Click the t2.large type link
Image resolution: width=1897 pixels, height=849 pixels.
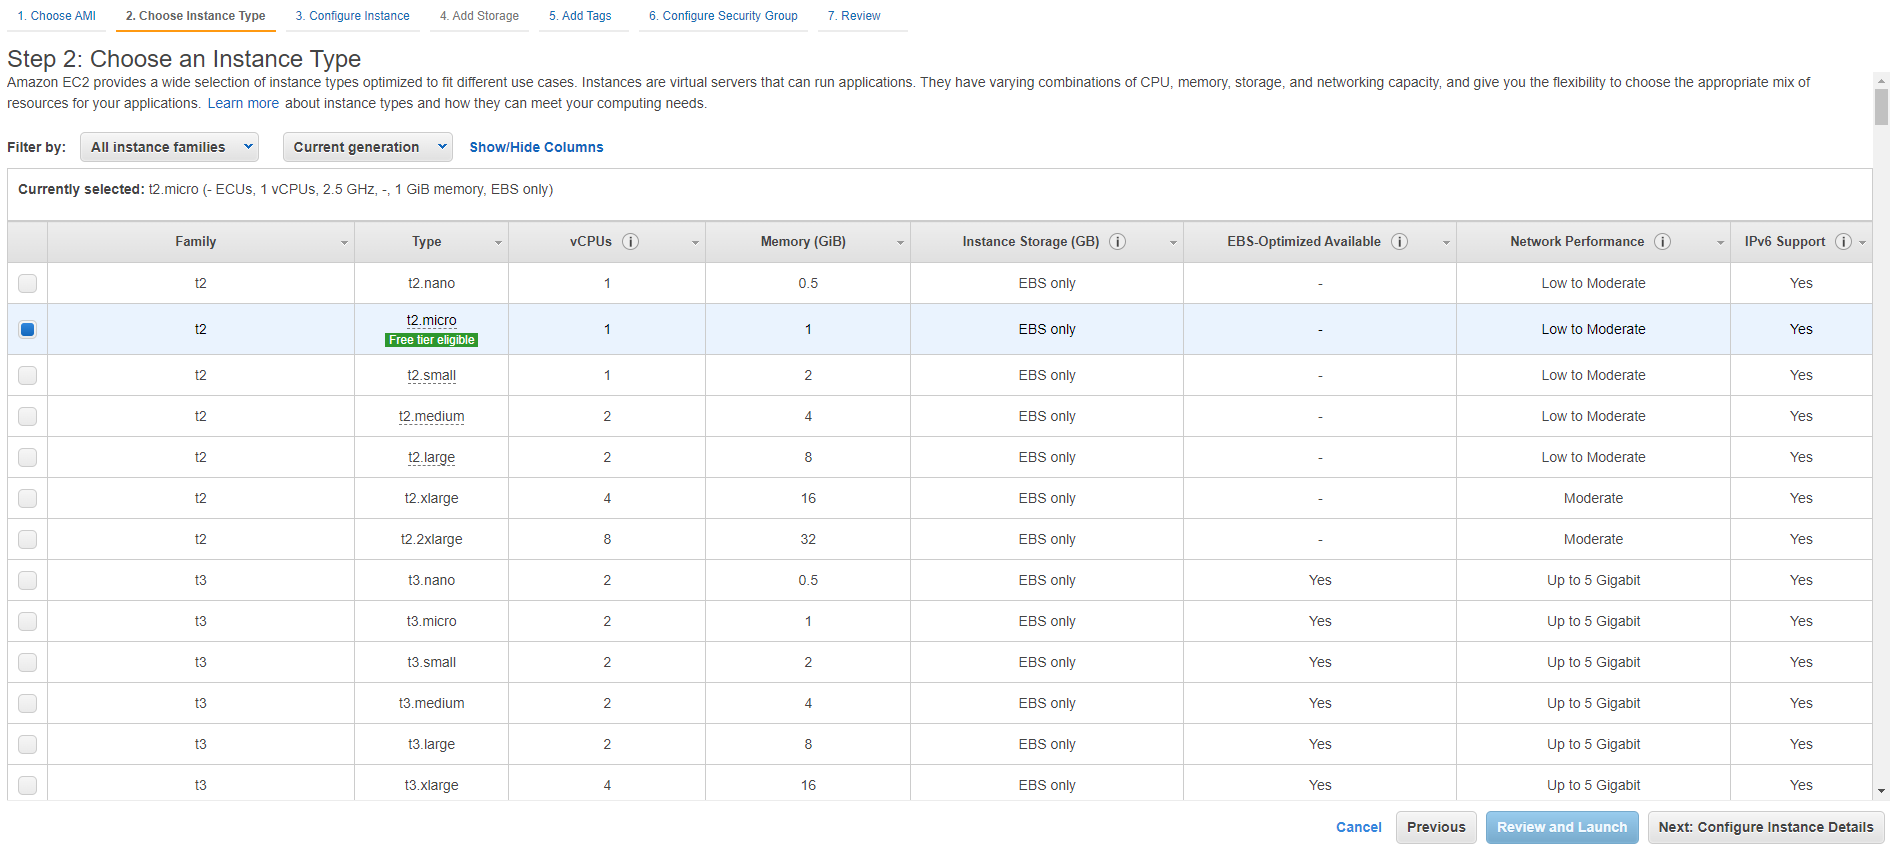(431, 457)
